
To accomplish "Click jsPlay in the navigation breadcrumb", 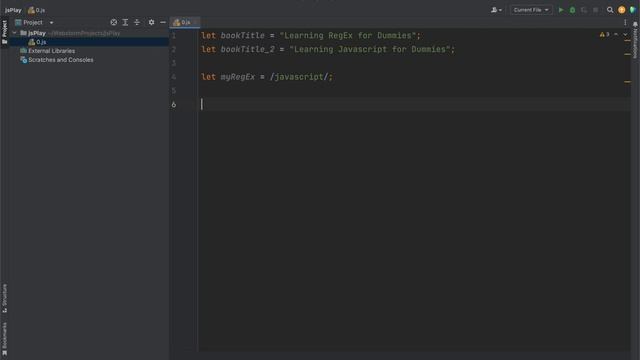I will [13, 10].
